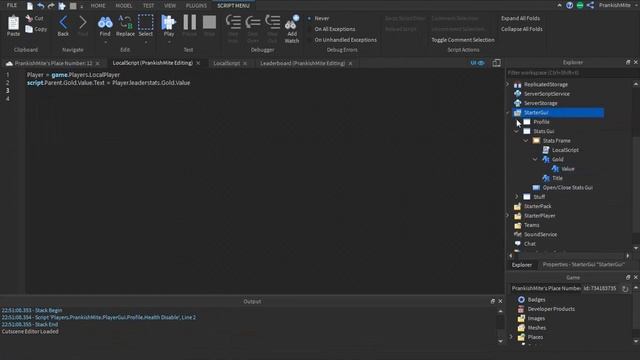Switch to the PLUGINS ribbon tab
640x360 pixels.
tap(196, 6)
